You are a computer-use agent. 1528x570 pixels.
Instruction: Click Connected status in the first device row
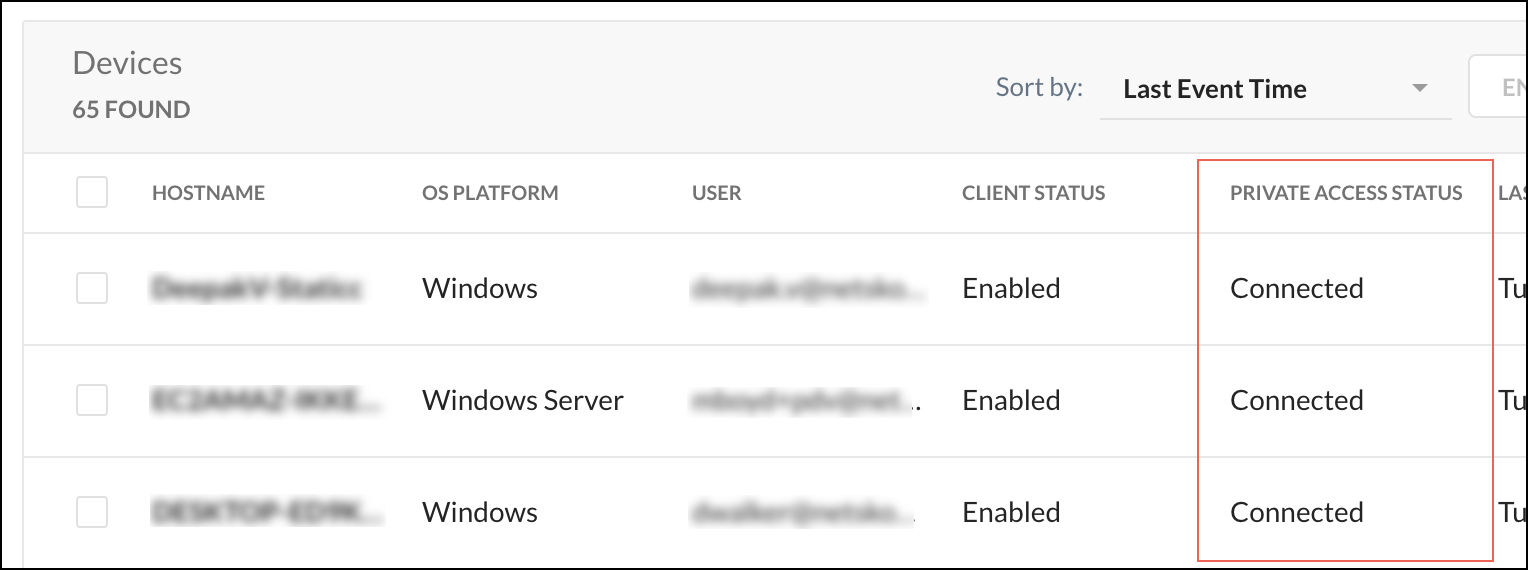1296,289
